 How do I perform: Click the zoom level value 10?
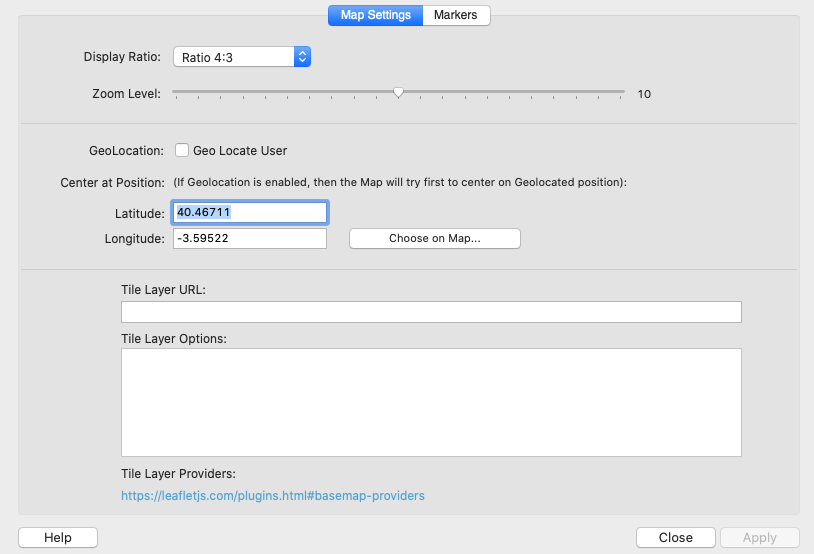644,94
